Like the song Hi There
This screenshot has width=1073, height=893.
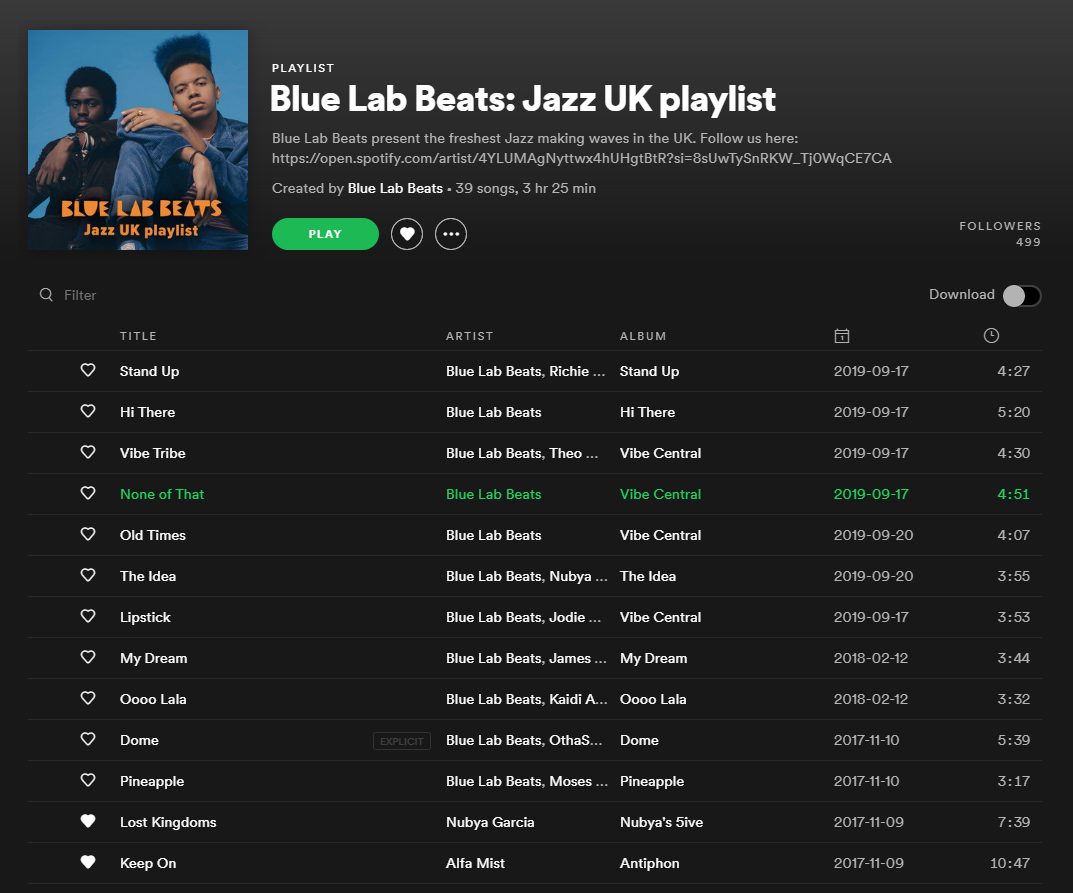tap(88, 411)
